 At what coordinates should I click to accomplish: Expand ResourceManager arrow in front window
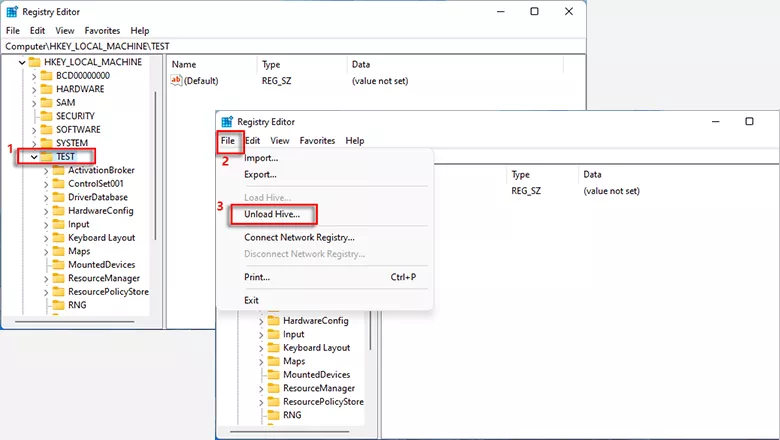pos(261,389)
